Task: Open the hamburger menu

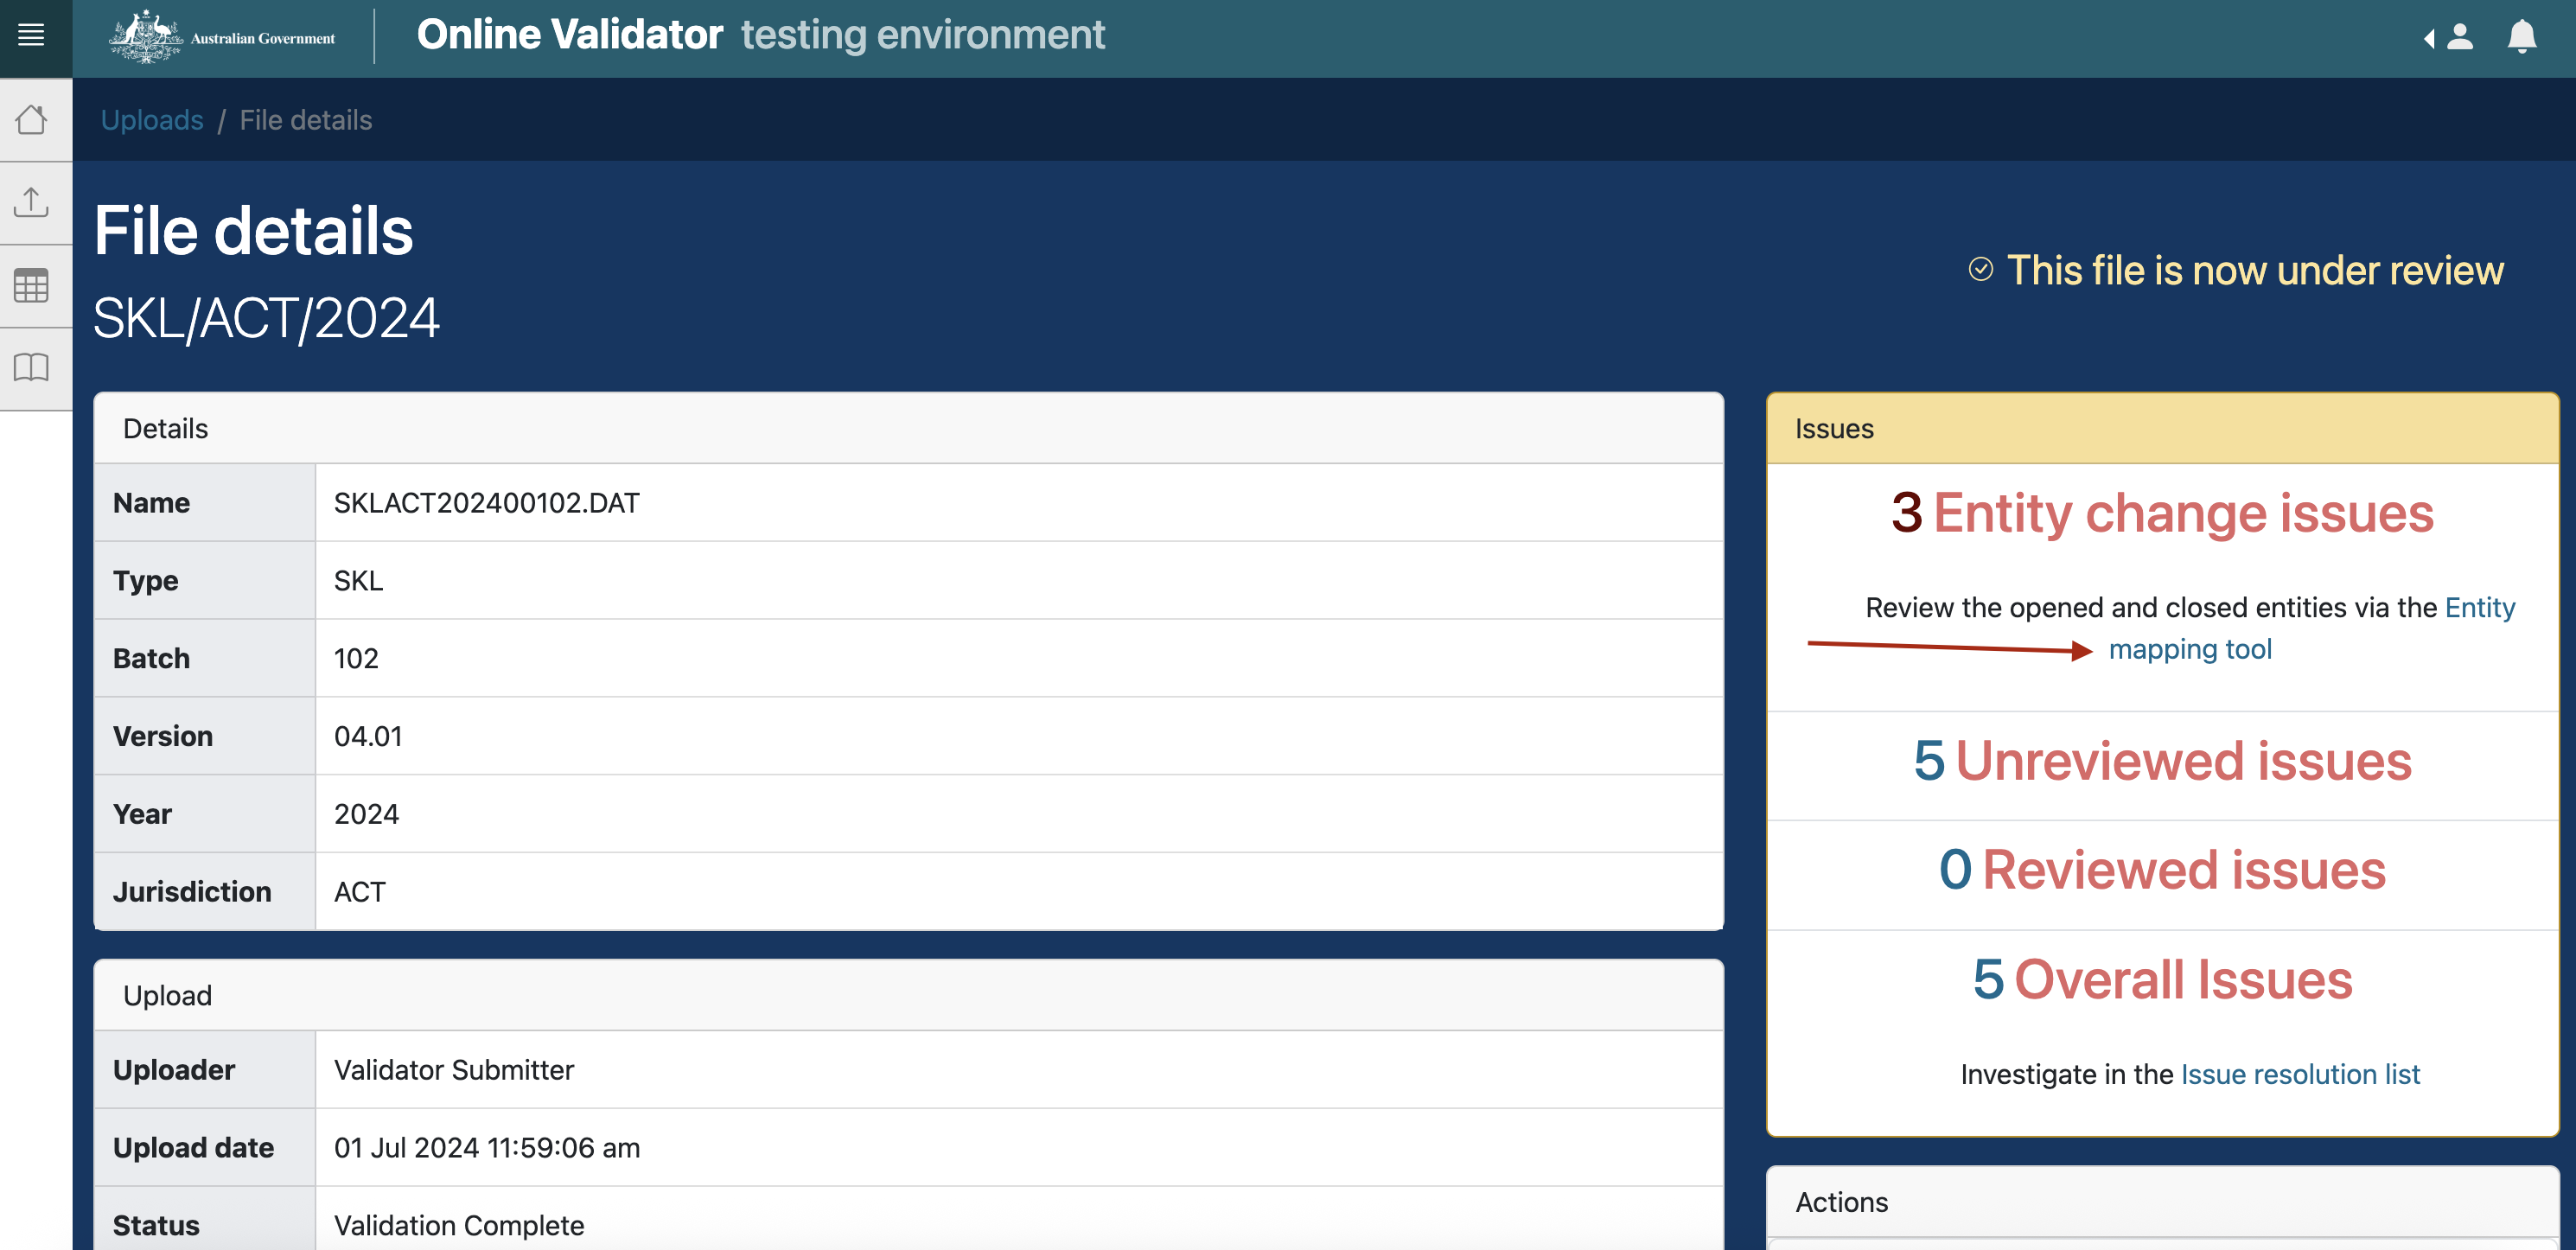Action: (x=31, y=36)
